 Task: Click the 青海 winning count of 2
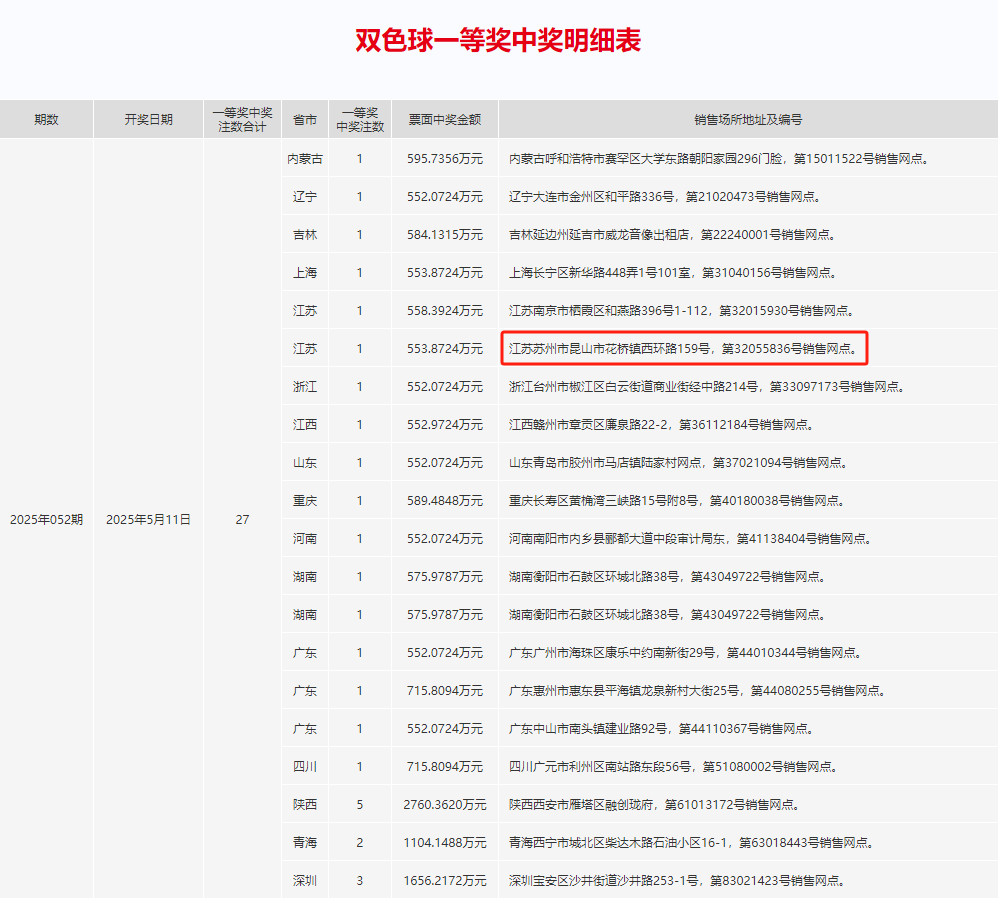pyautogui.click(x=360, y=843)
